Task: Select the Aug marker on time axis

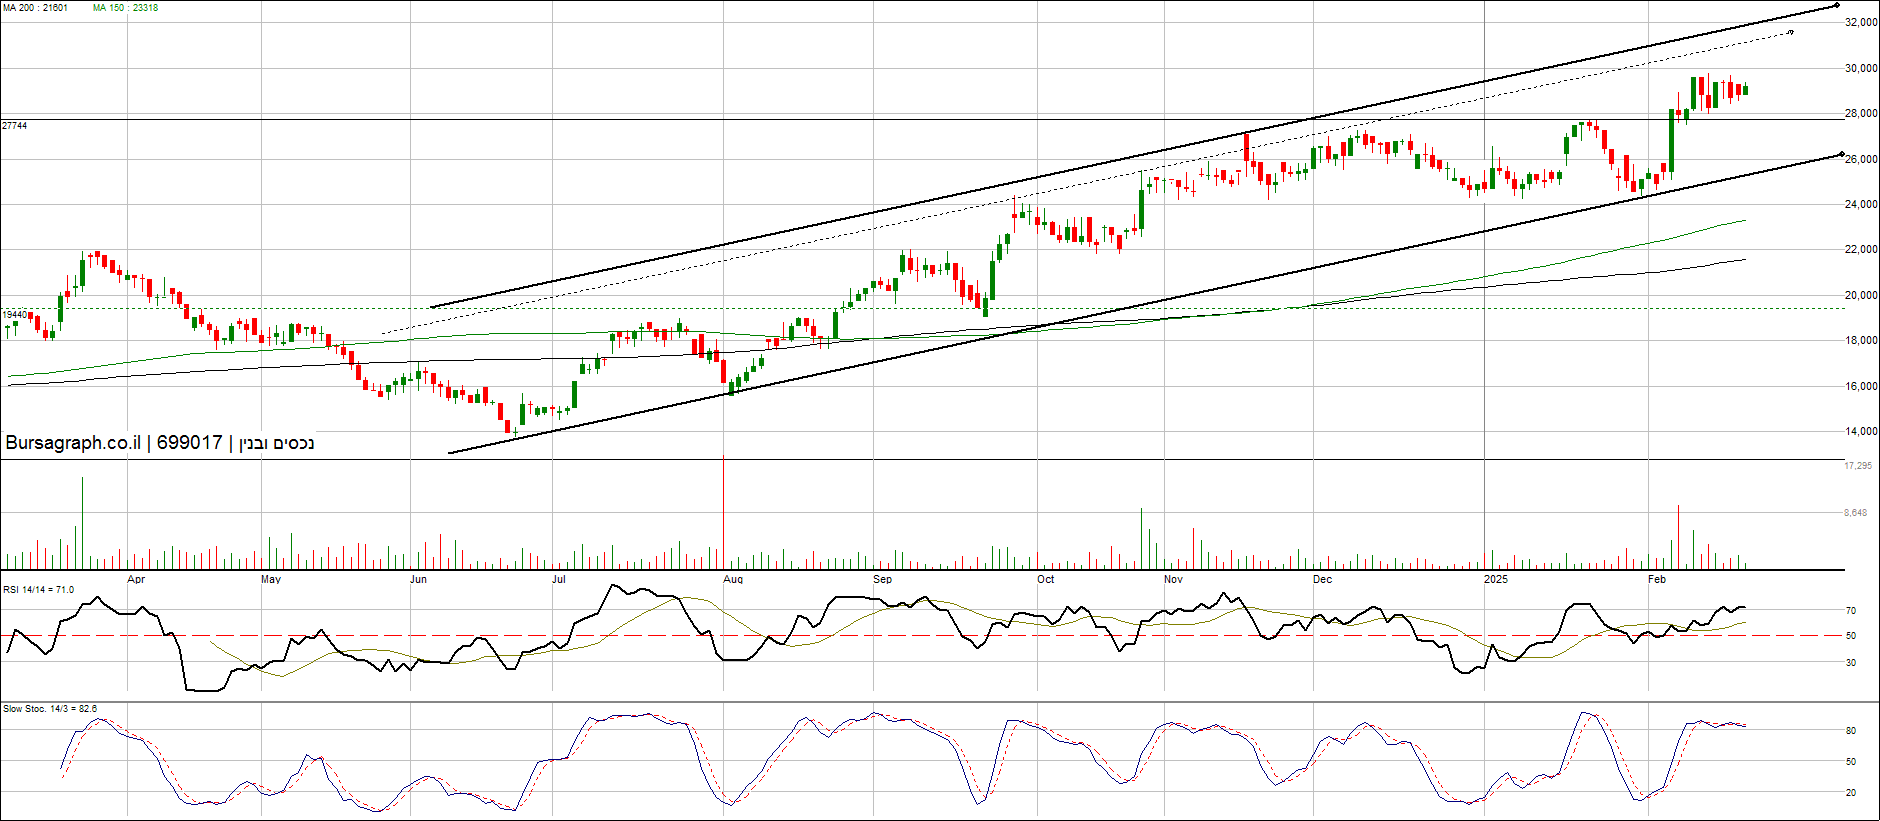Action: click(733, 580)
